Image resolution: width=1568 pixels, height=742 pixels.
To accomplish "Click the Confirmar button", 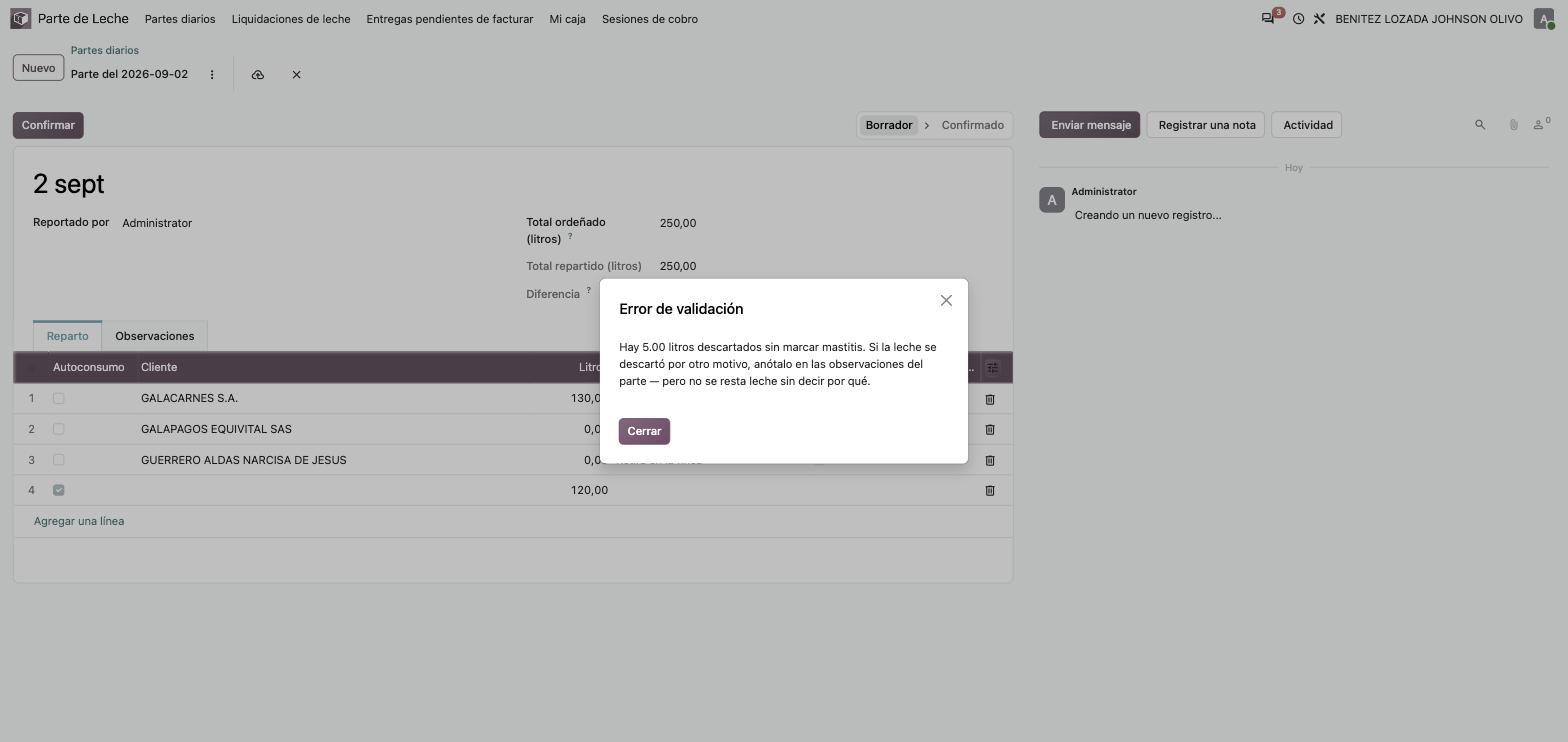I will click(x=48, y=125).
